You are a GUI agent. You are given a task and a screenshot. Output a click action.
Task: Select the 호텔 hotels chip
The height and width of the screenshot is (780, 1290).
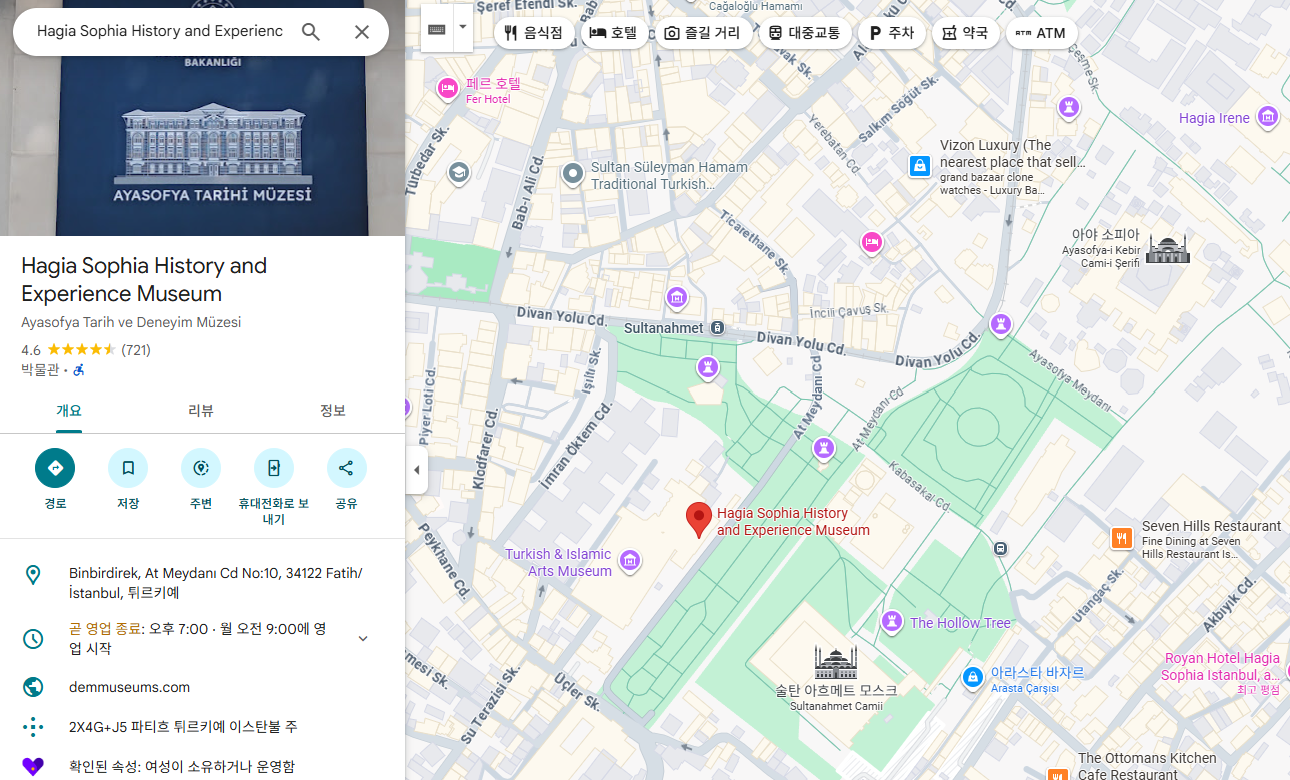point(614,33)
